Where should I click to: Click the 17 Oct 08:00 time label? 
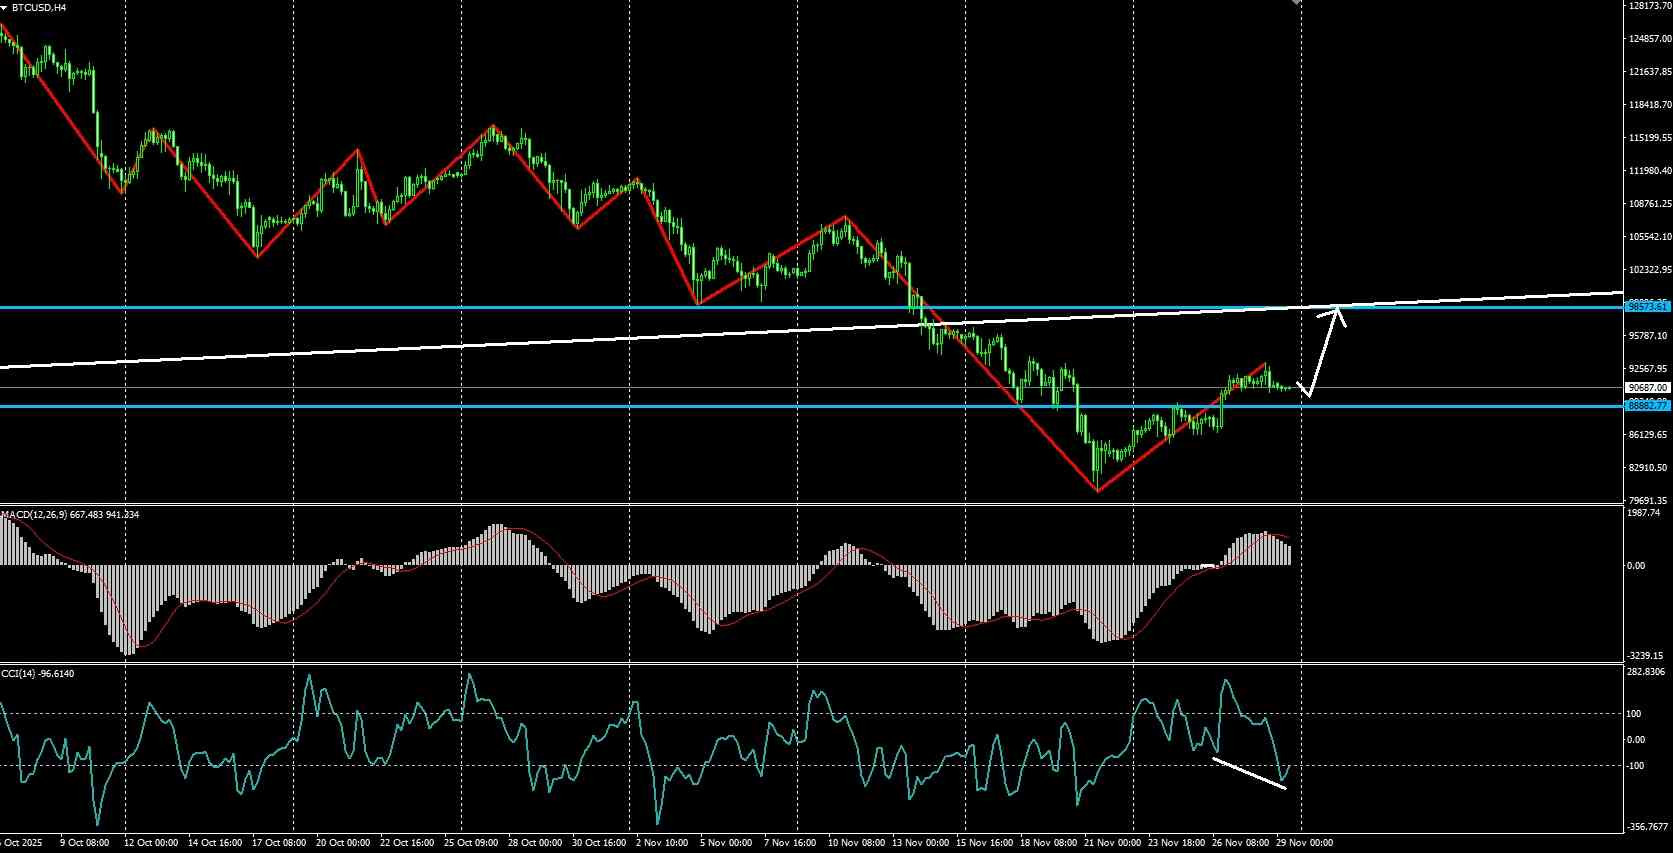coord(281,843)
